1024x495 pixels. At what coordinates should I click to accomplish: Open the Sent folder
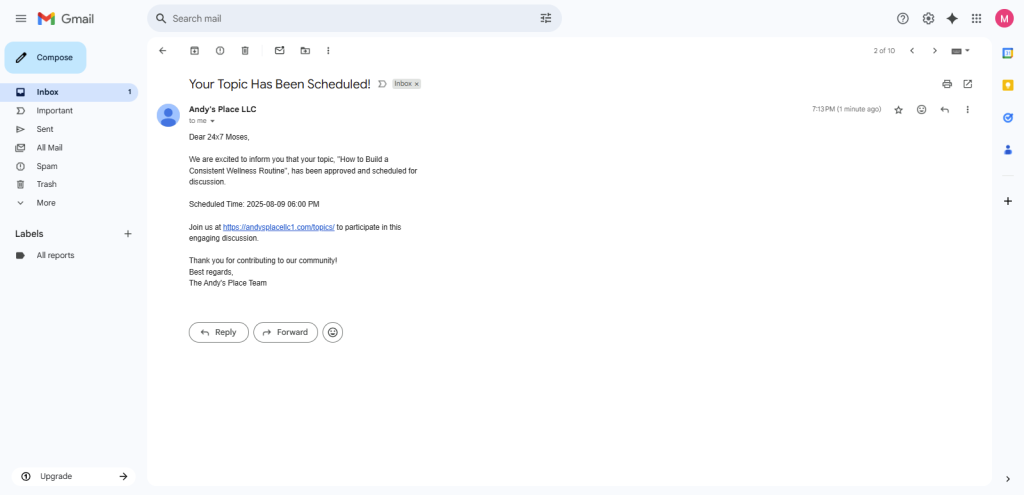click(45, 129)
